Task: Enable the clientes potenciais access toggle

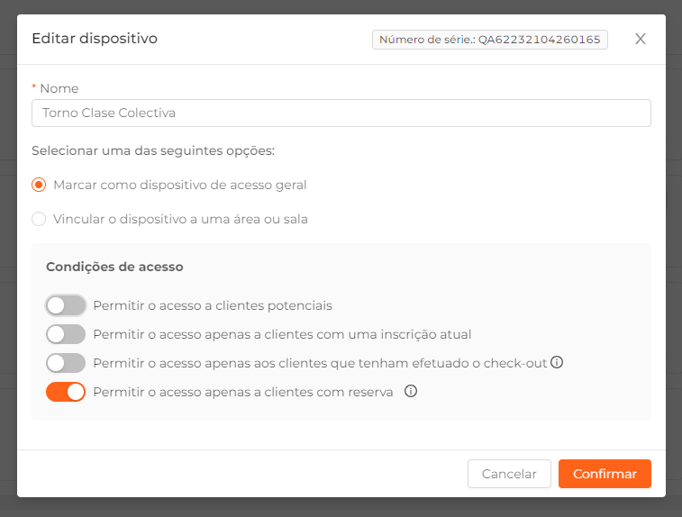Action: 66,305
